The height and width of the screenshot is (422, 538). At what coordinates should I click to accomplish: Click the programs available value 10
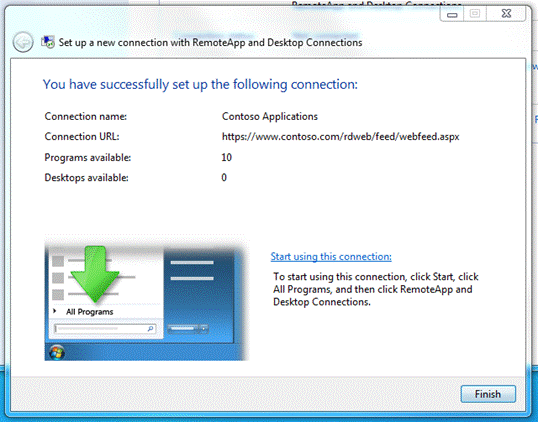click(226, 157)
